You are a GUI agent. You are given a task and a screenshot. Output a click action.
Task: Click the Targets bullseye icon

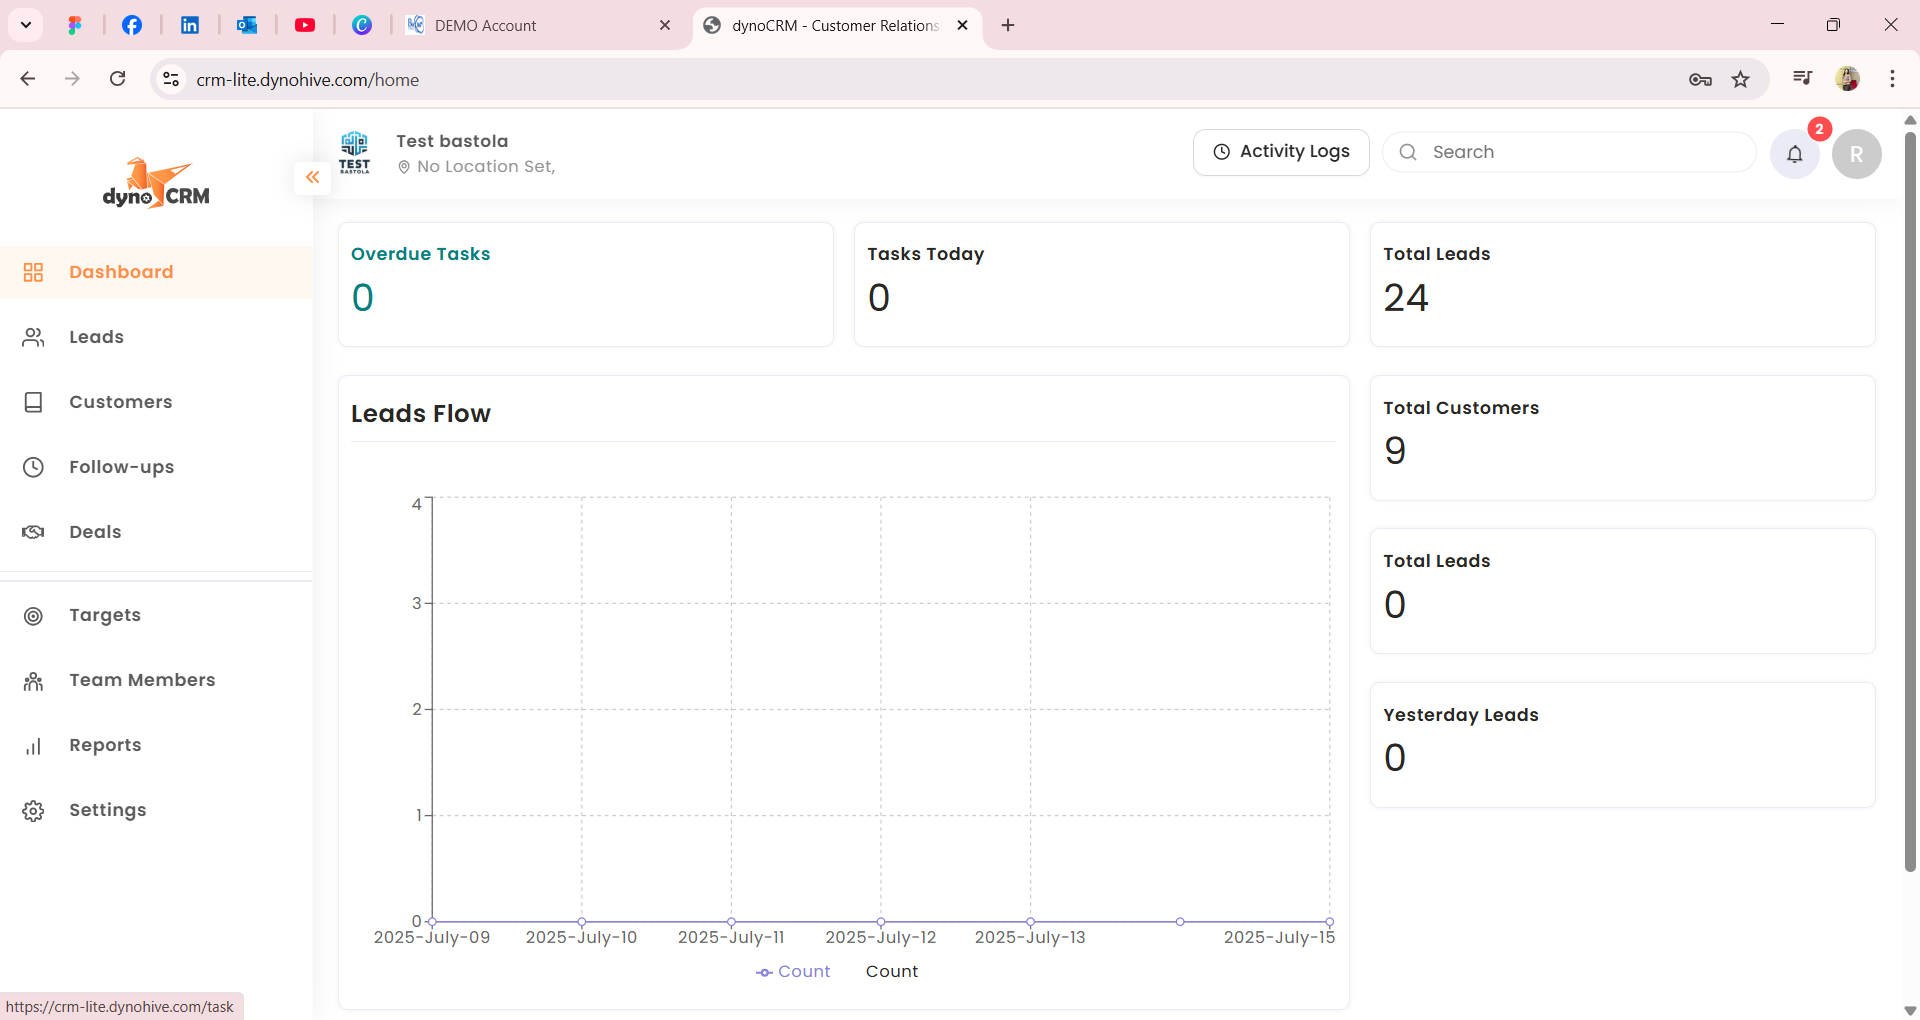click(33, 616)
